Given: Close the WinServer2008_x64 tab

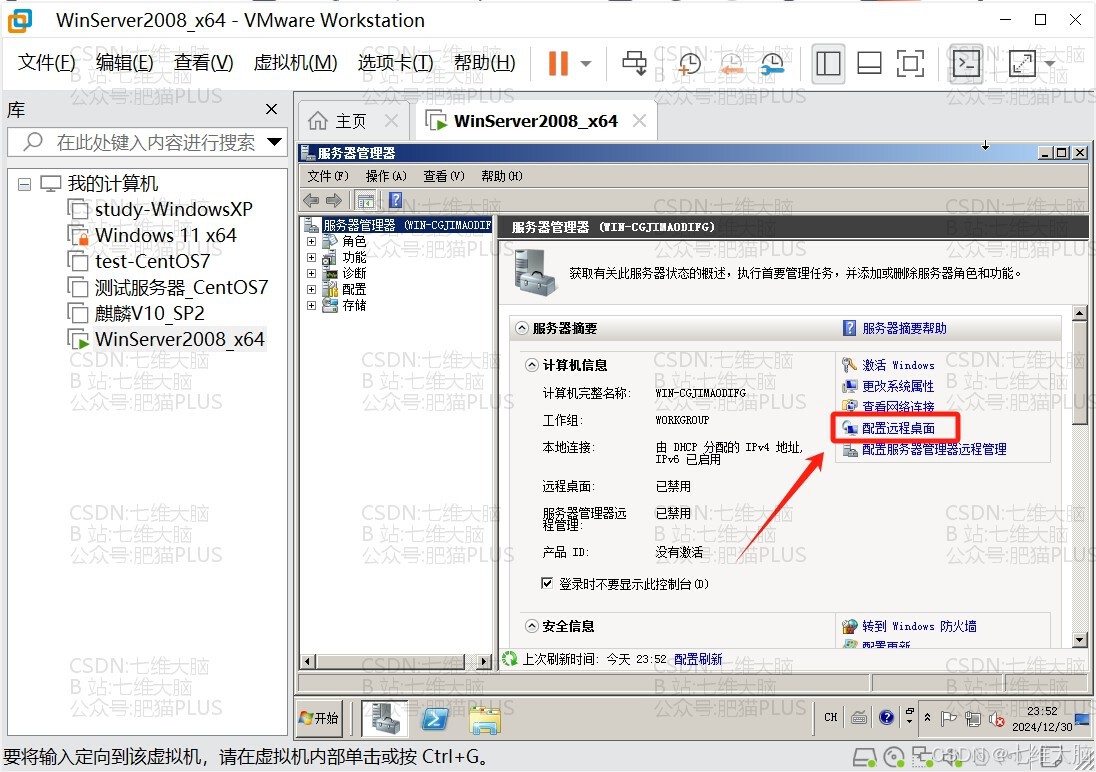Looking at the screenshot, I should pyautogui.click(x=639, y=121).
